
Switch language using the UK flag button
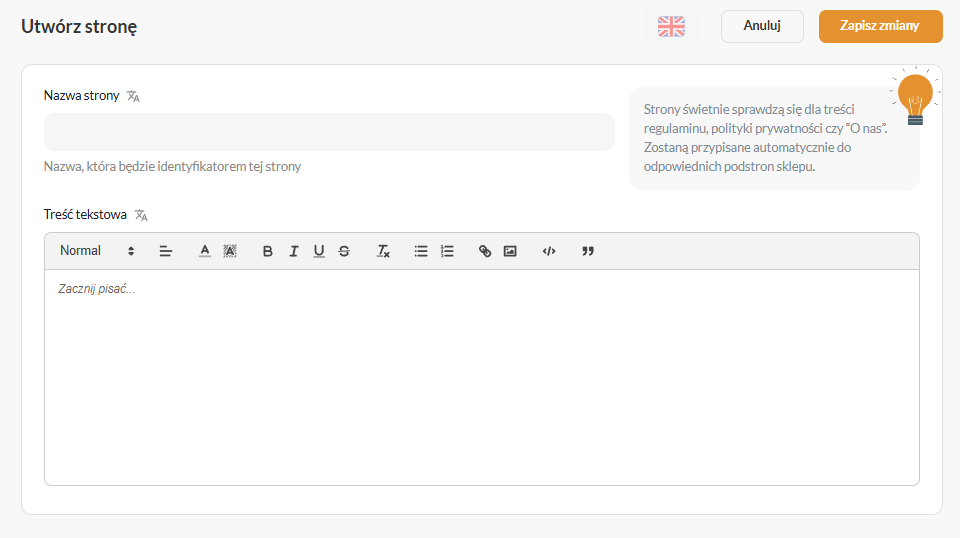point(671,26)
